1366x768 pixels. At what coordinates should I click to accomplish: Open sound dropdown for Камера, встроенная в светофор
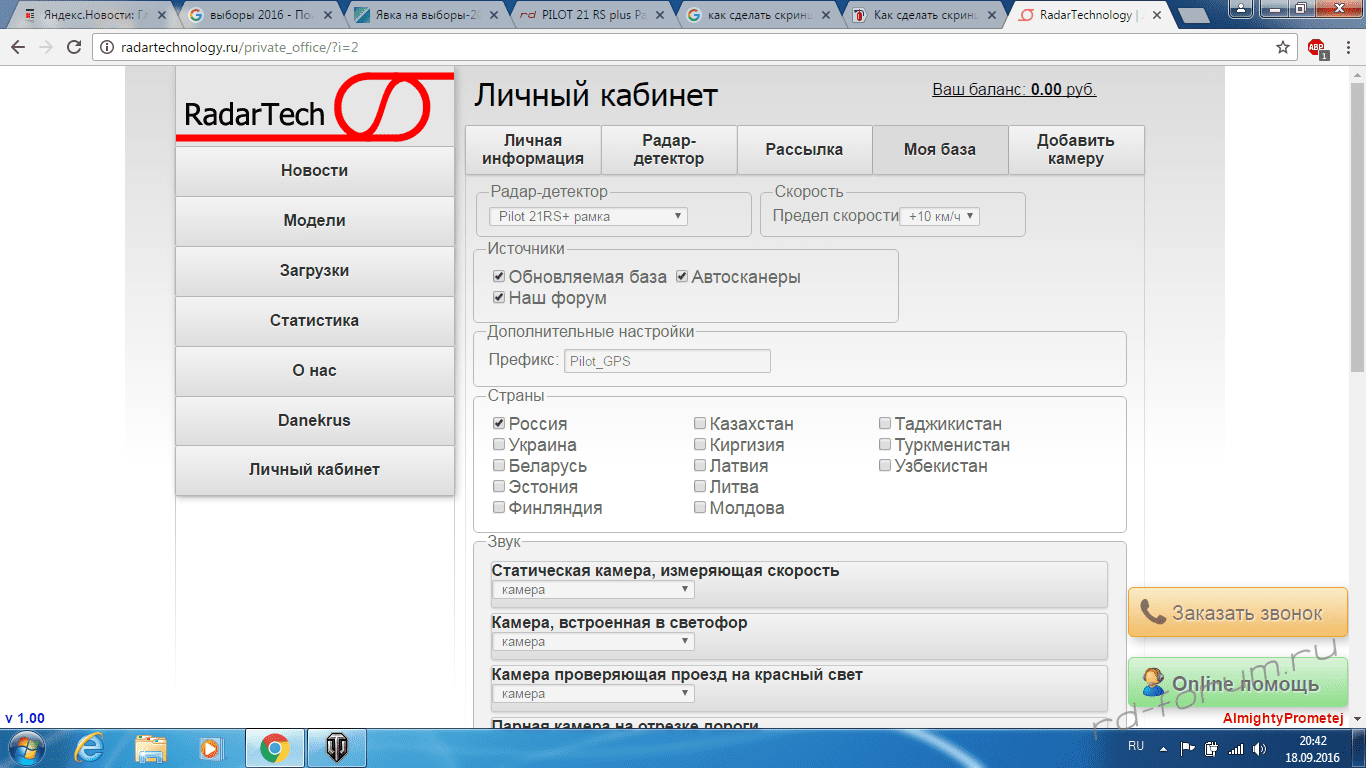click(x=593, y=642)
